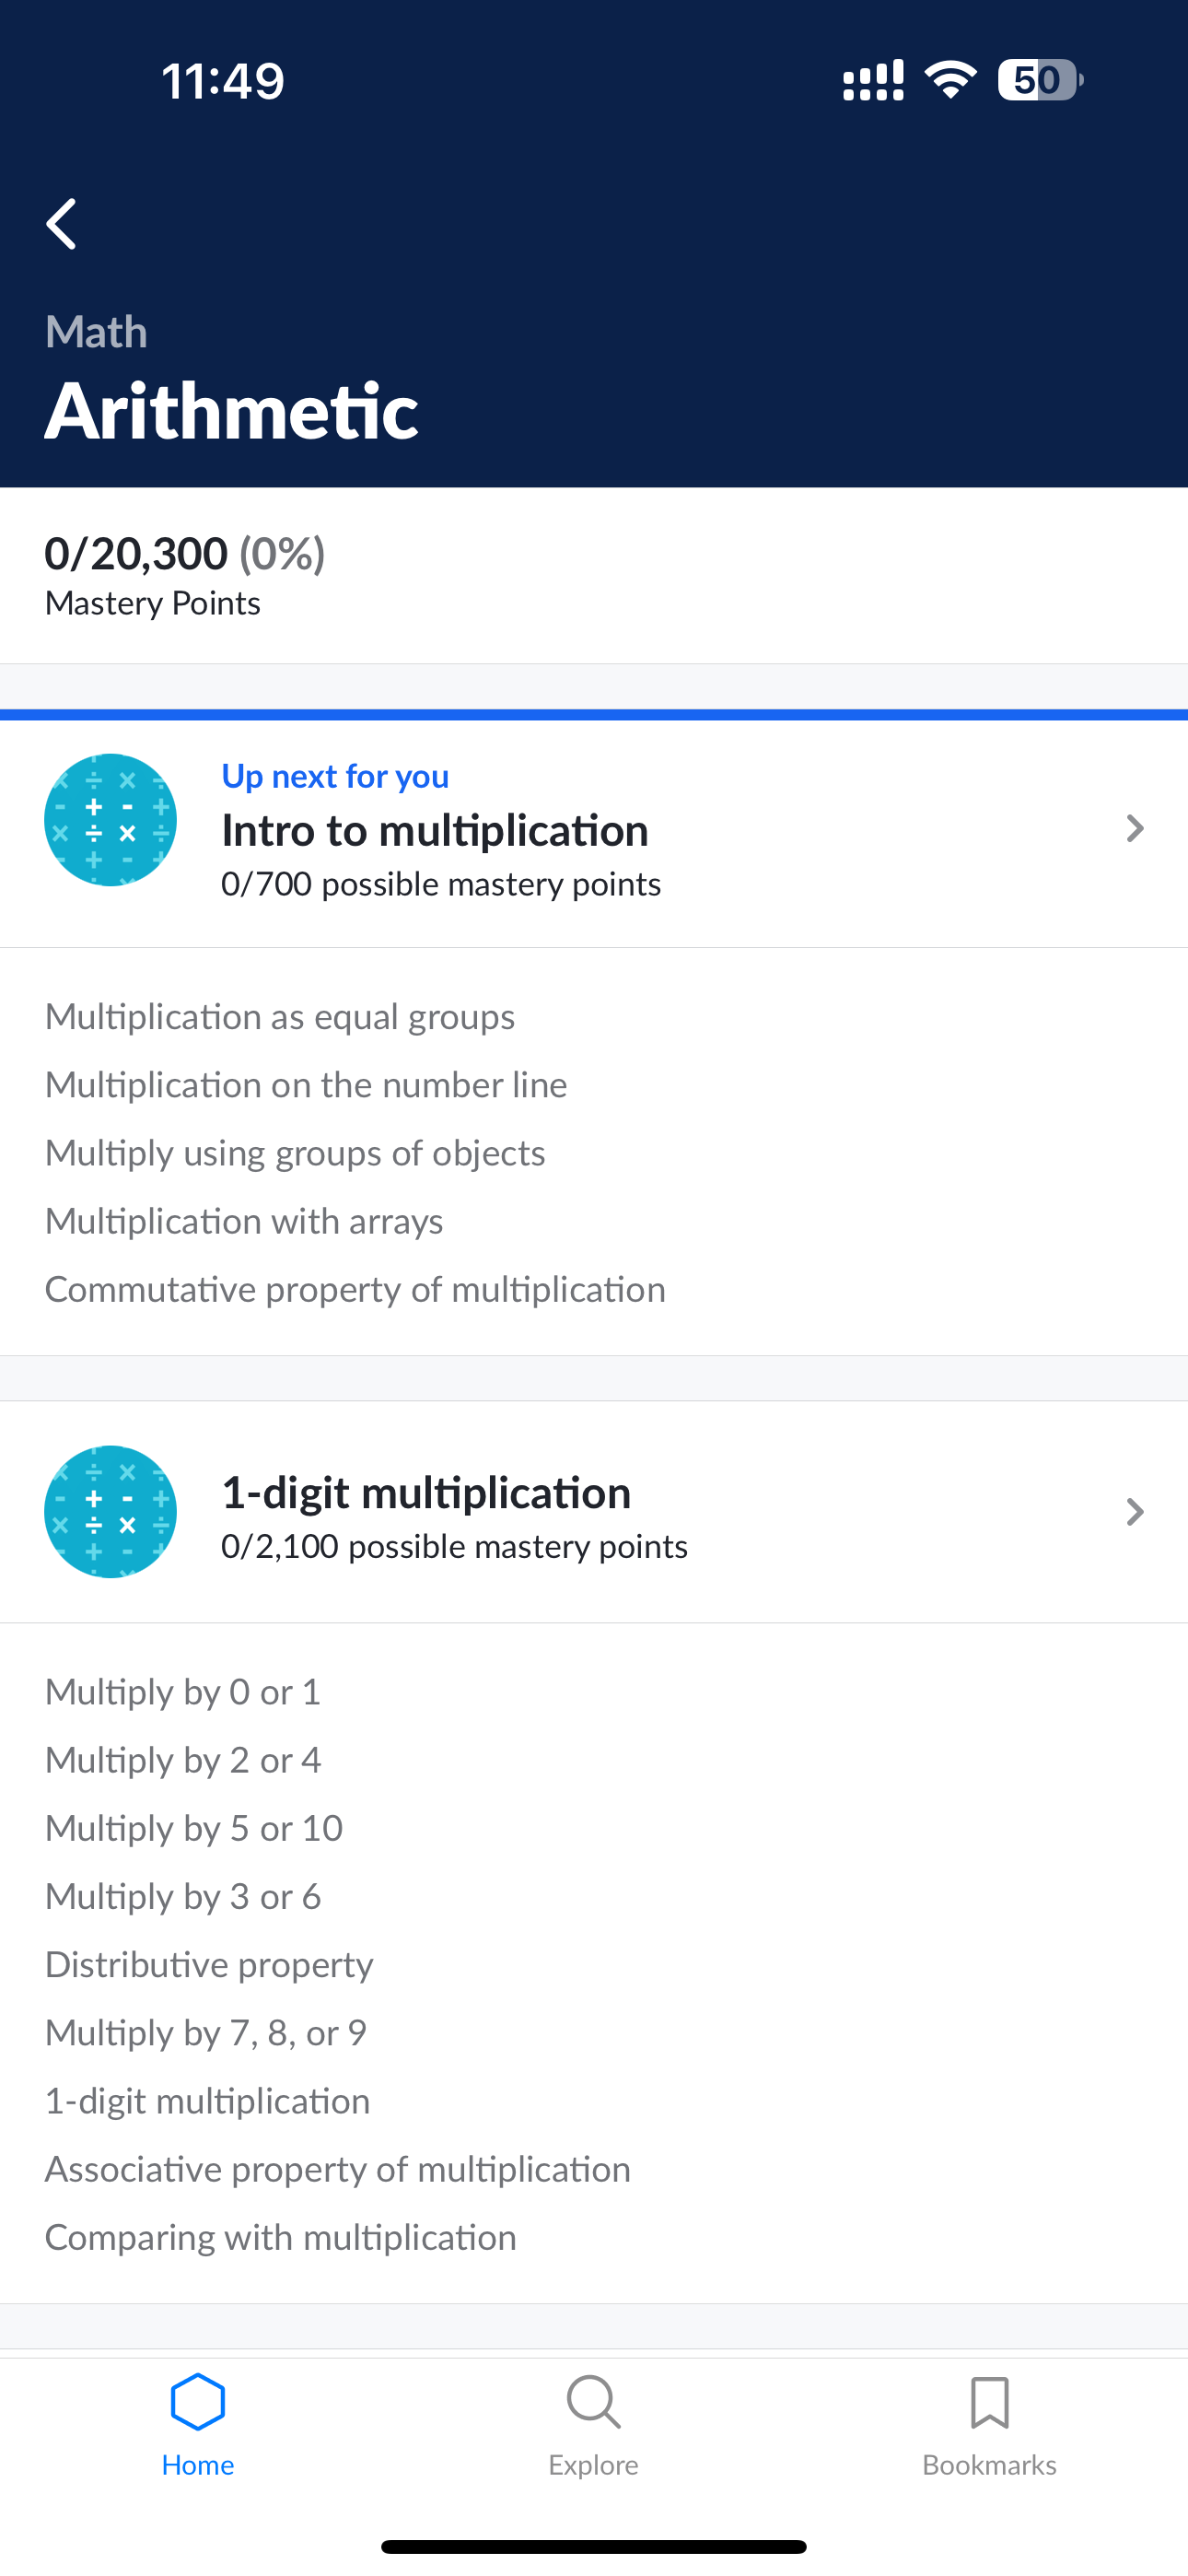
Task: Tap the battery indicator icon
Action: [x=1039, y=80]
